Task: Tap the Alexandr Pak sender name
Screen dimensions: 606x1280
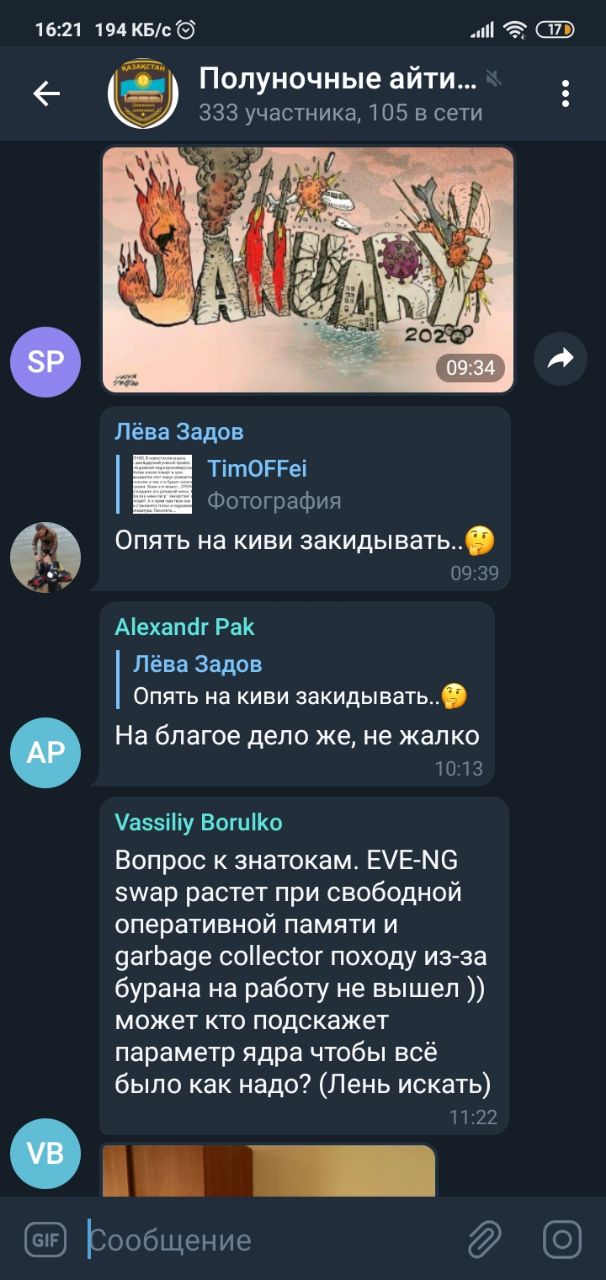Action: (x=185, y=627)
